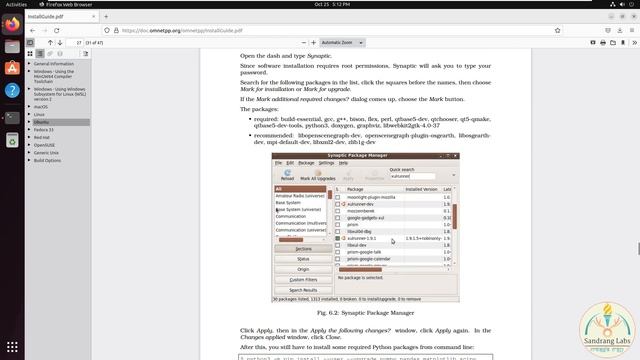Print the PDF document

[603, 42]
